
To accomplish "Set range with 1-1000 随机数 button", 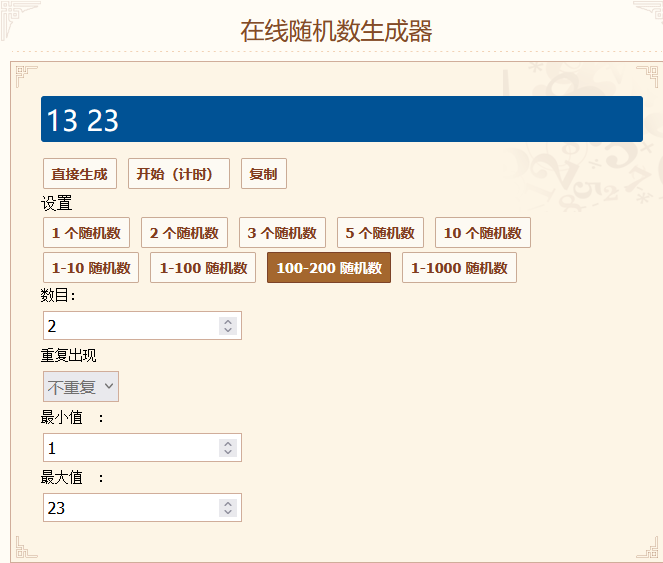I will (459, 267).
